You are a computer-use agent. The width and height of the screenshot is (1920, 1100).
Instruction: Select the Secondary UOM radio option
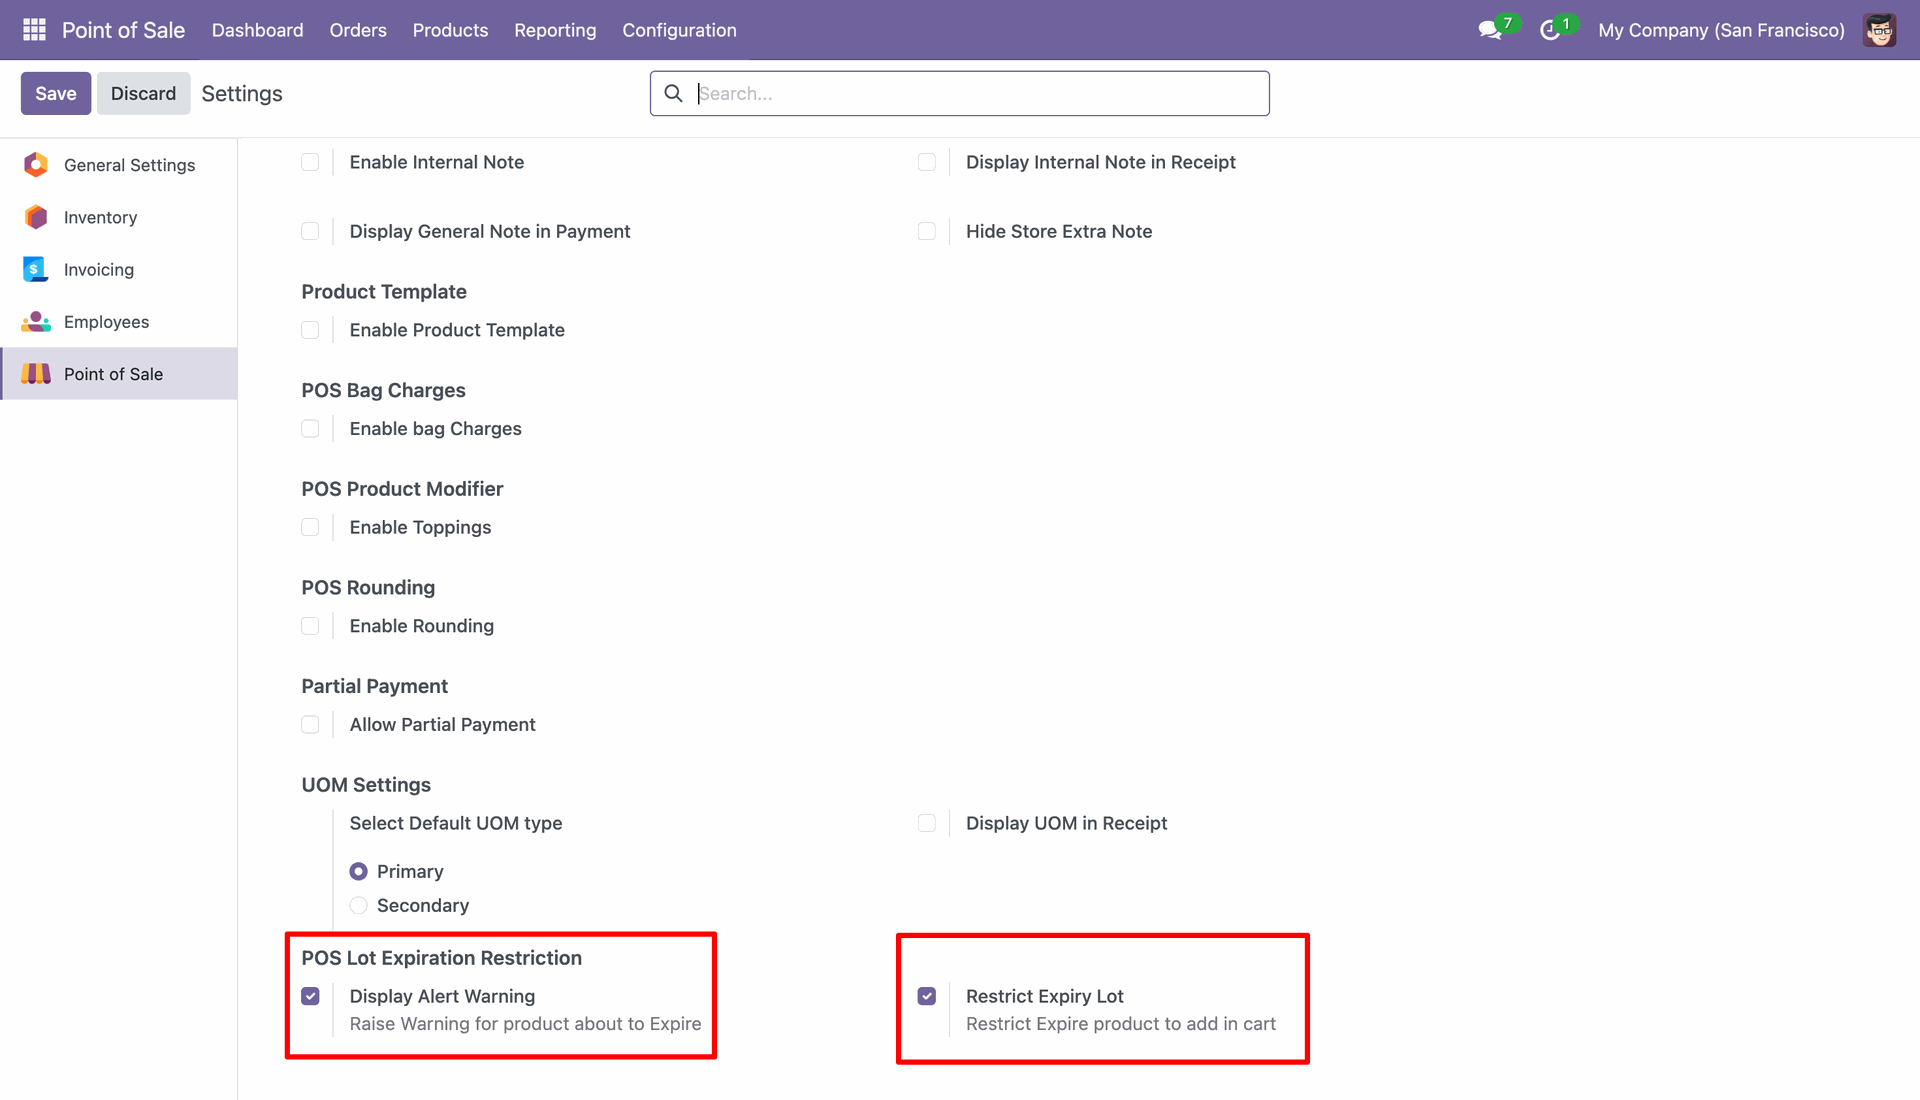(358, 905)
